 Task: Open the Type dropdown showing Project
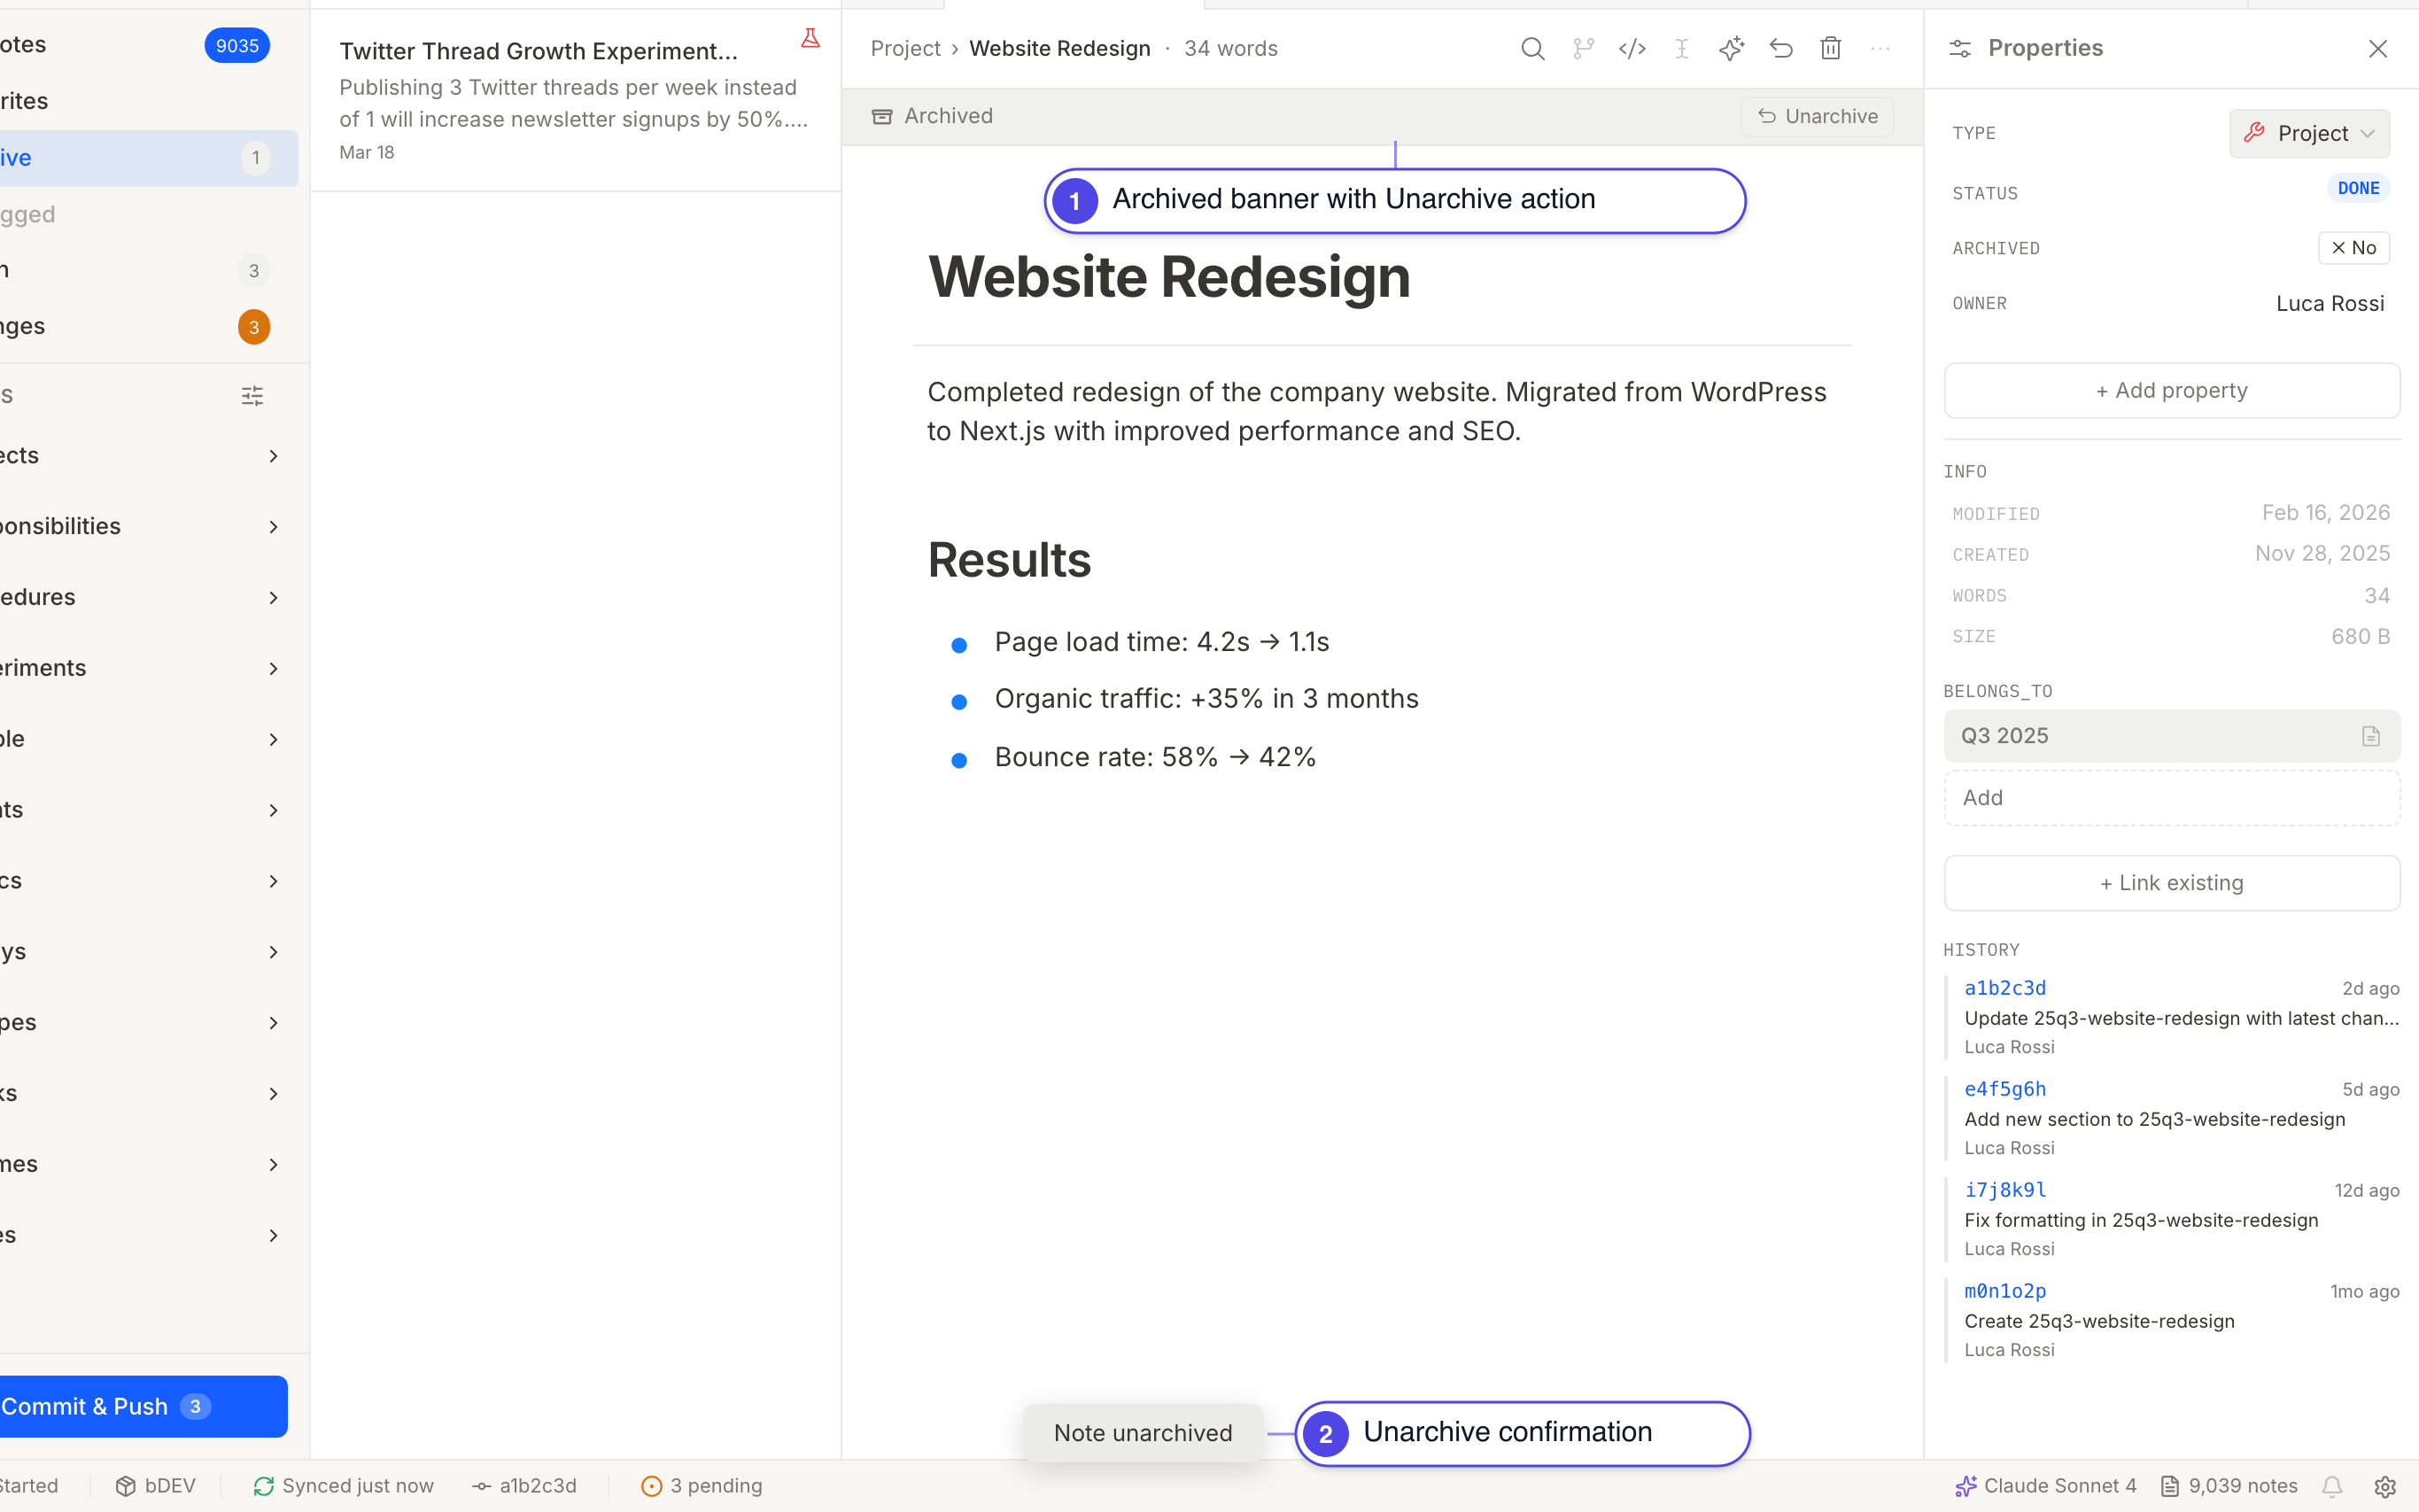click(2309, 133)
